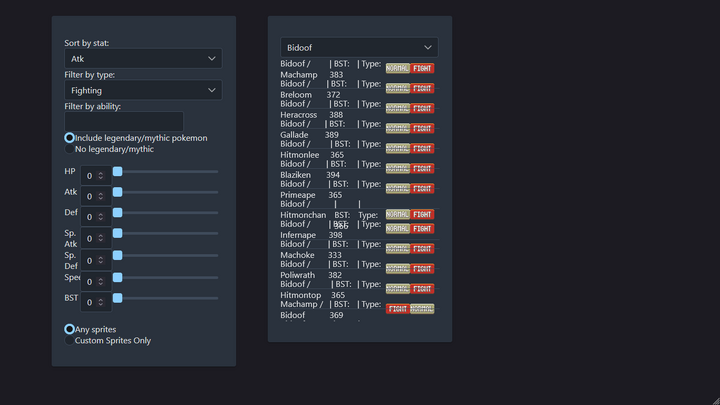Open the Filter by type dropdown showing Fighting
720x405 pixels.
coord(143,90)
